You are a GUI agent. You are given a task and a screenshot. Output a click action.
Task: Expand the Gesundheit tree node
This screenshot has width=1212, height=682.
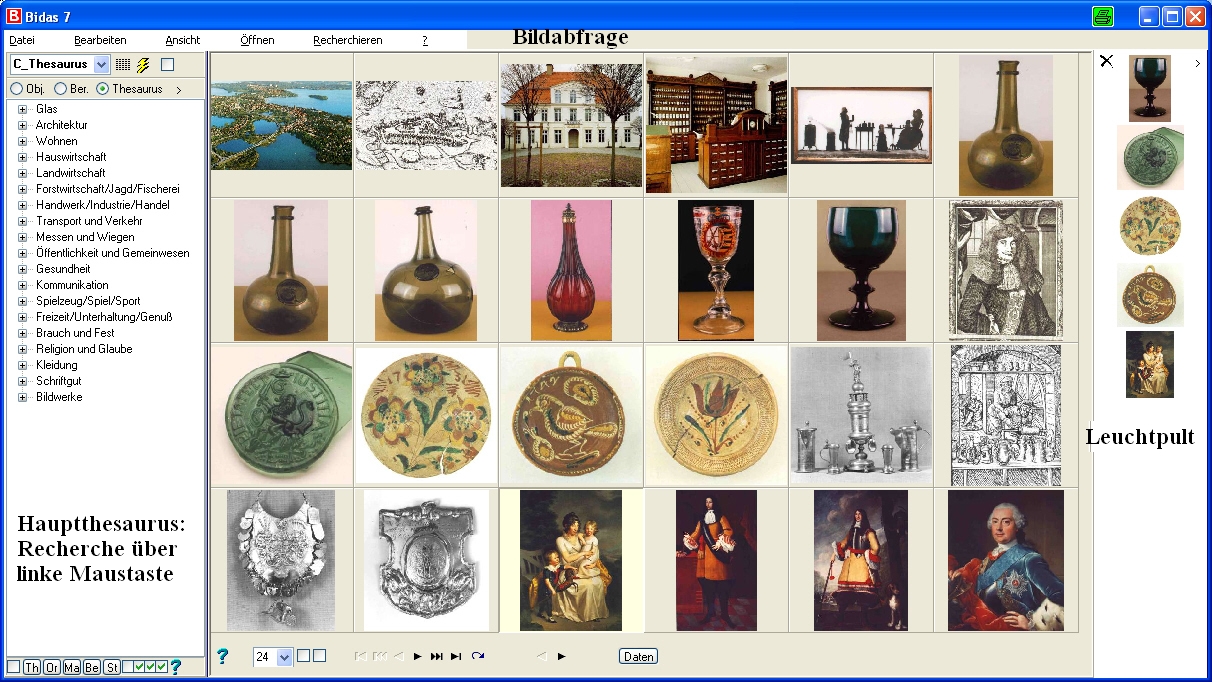pyautogui.click(x=22, y=269)
